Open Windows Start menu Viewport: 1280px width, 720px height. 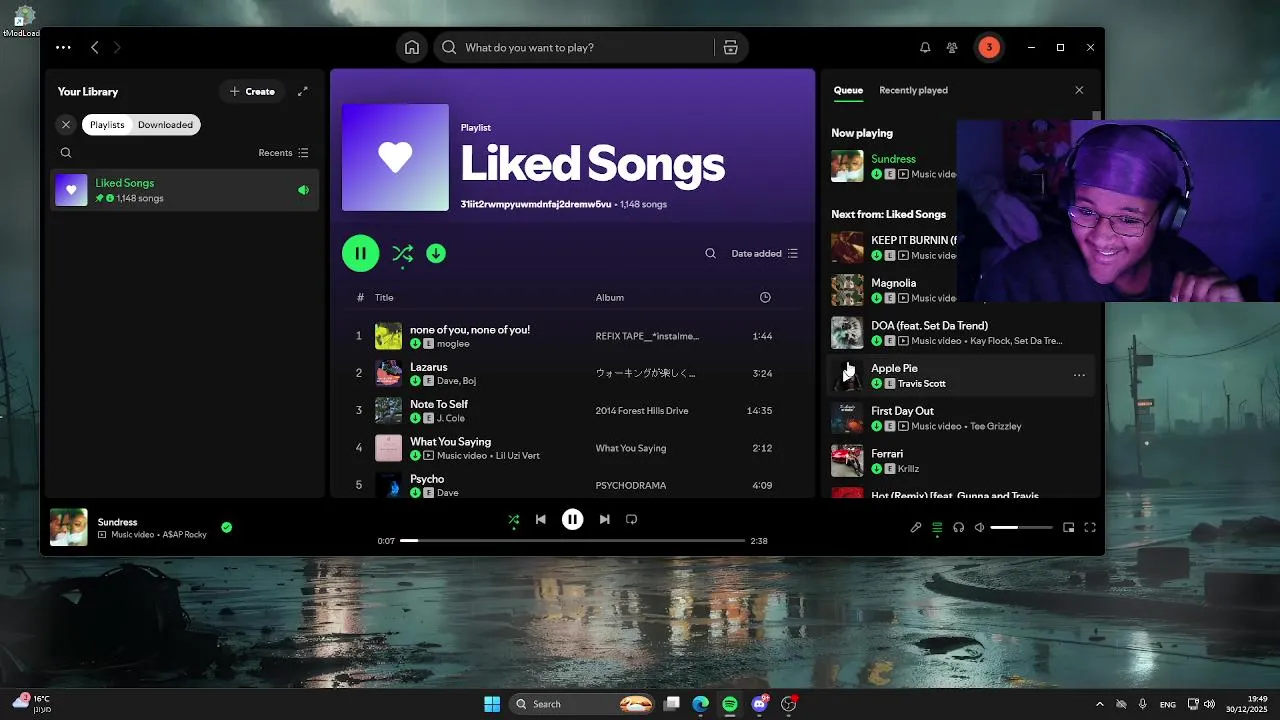492,704
